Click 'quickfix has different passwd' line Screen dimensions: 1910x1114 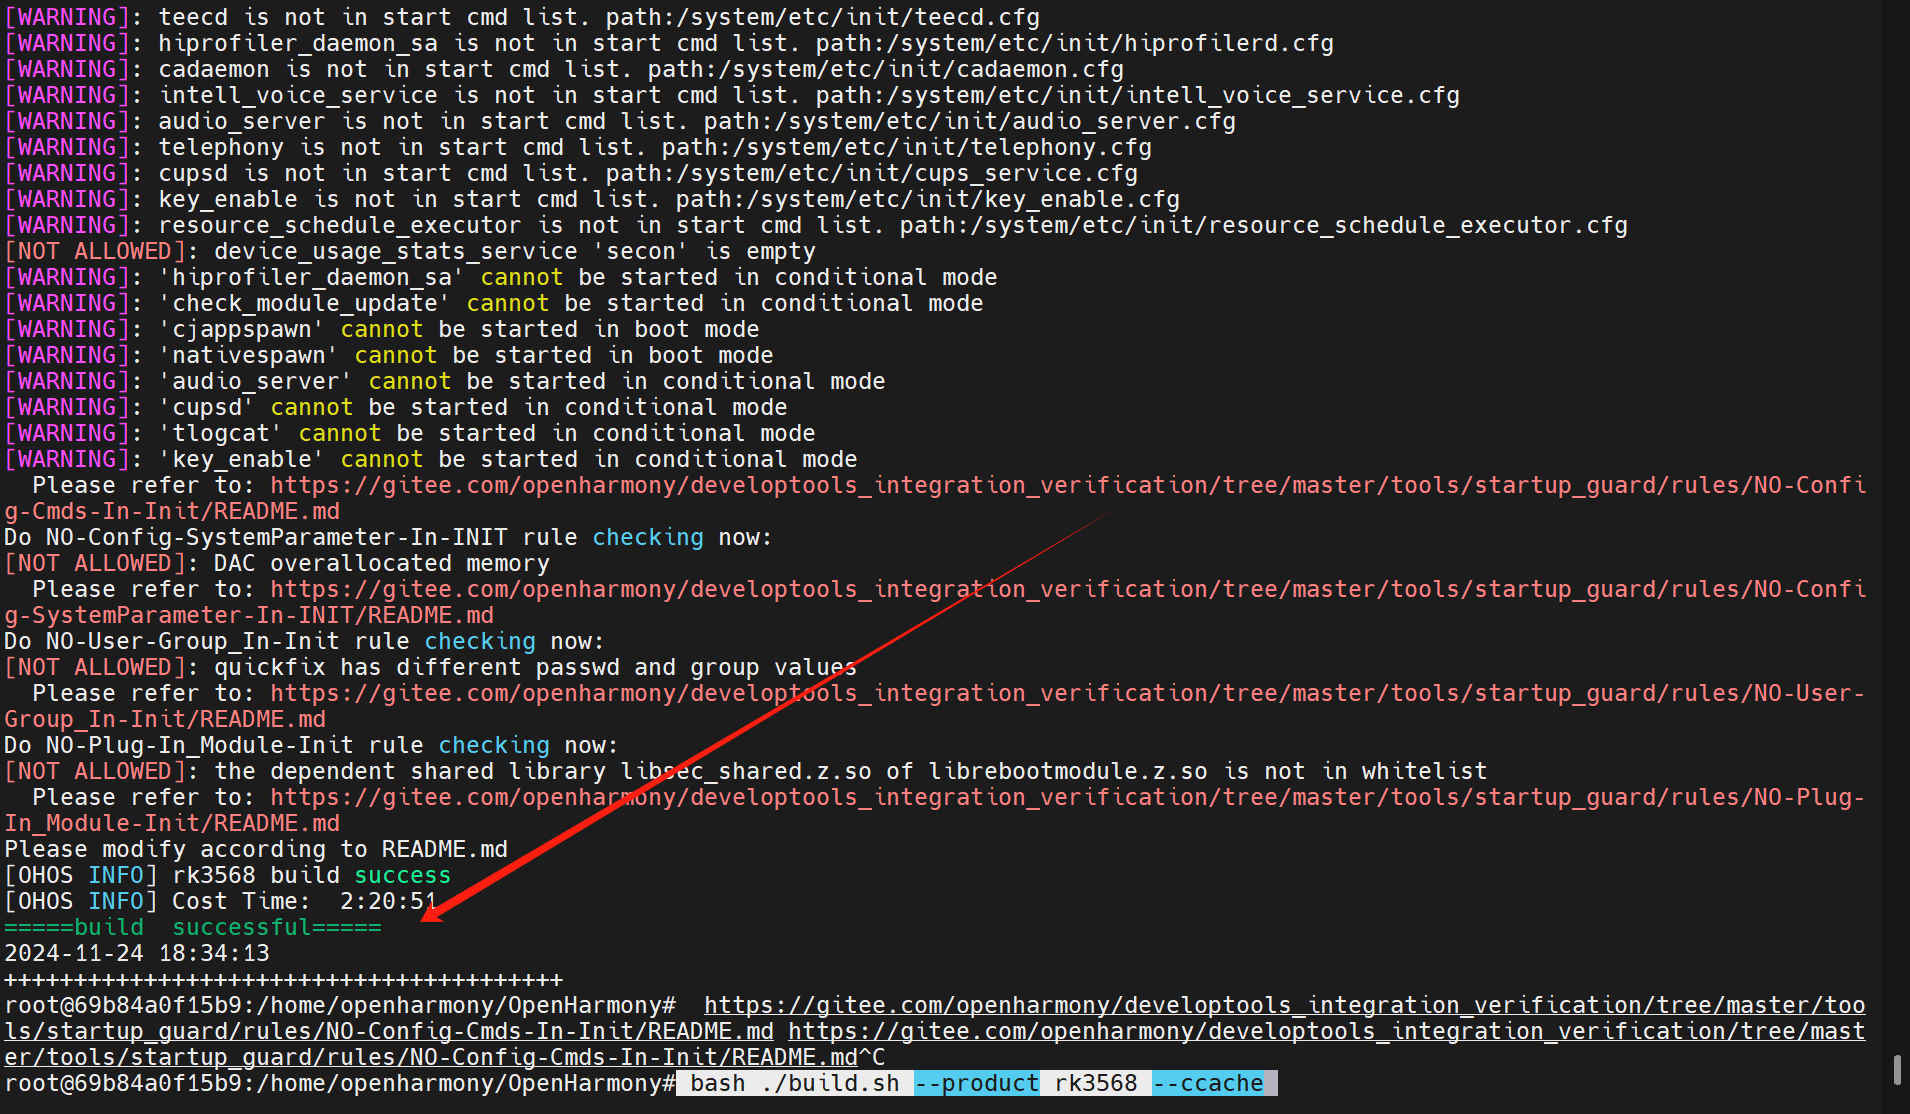431,668
